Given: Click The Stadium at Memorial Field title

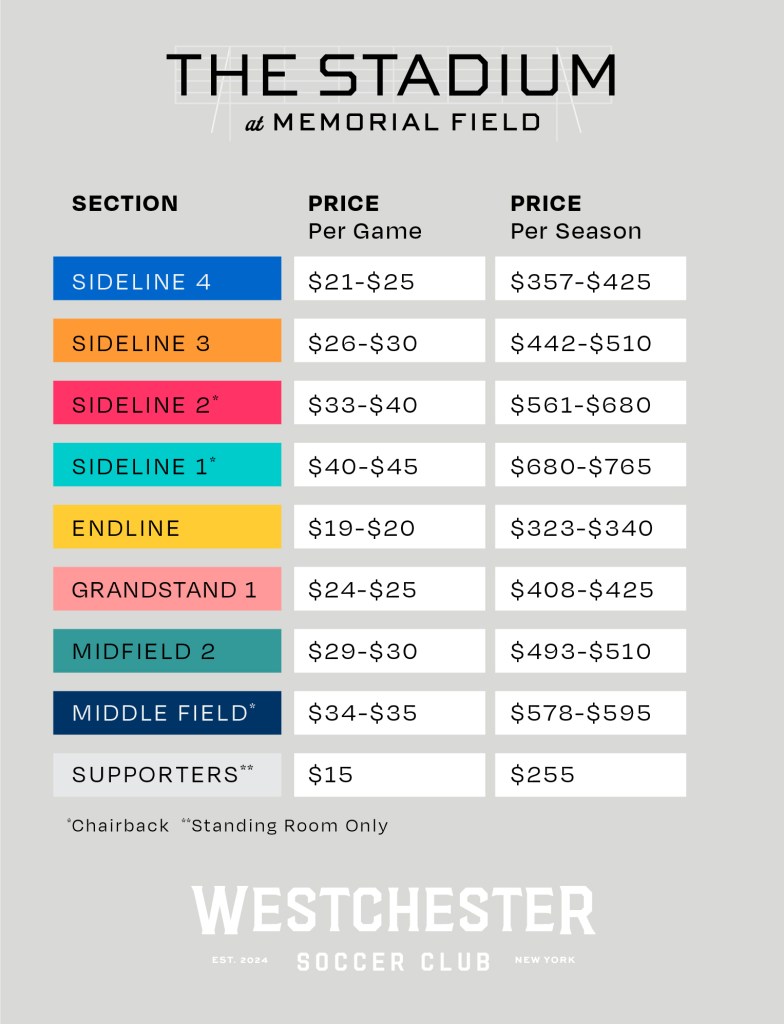Looking at the screenshot, I should tap(392, 92).
